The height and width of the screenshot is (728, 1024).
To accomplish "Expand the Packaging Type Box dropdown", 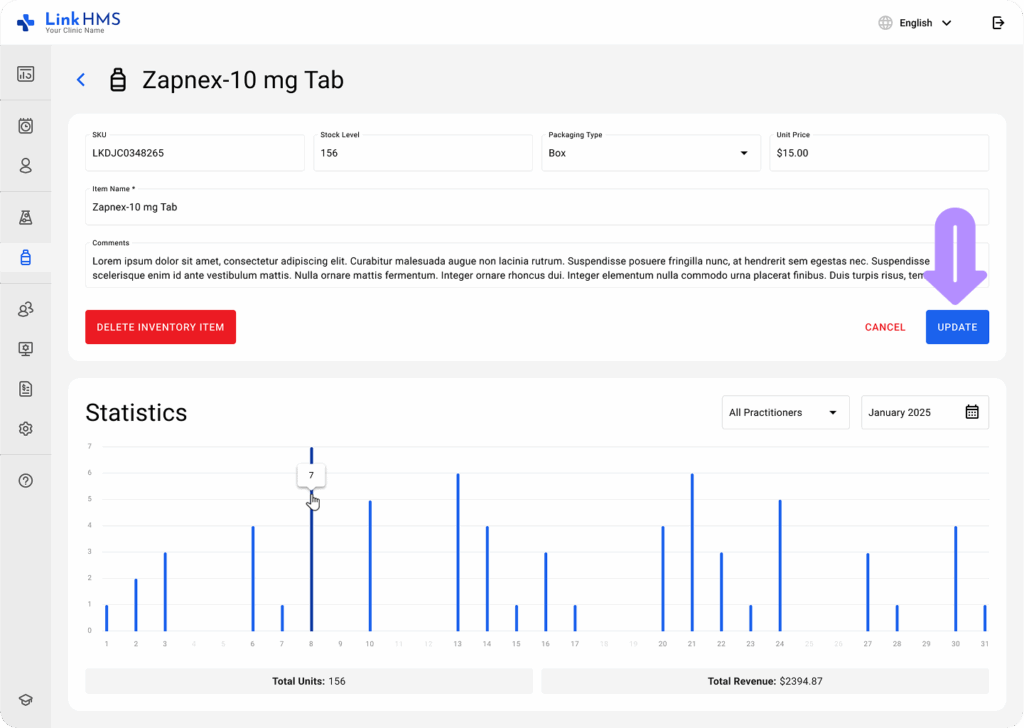I will [650, 153].
